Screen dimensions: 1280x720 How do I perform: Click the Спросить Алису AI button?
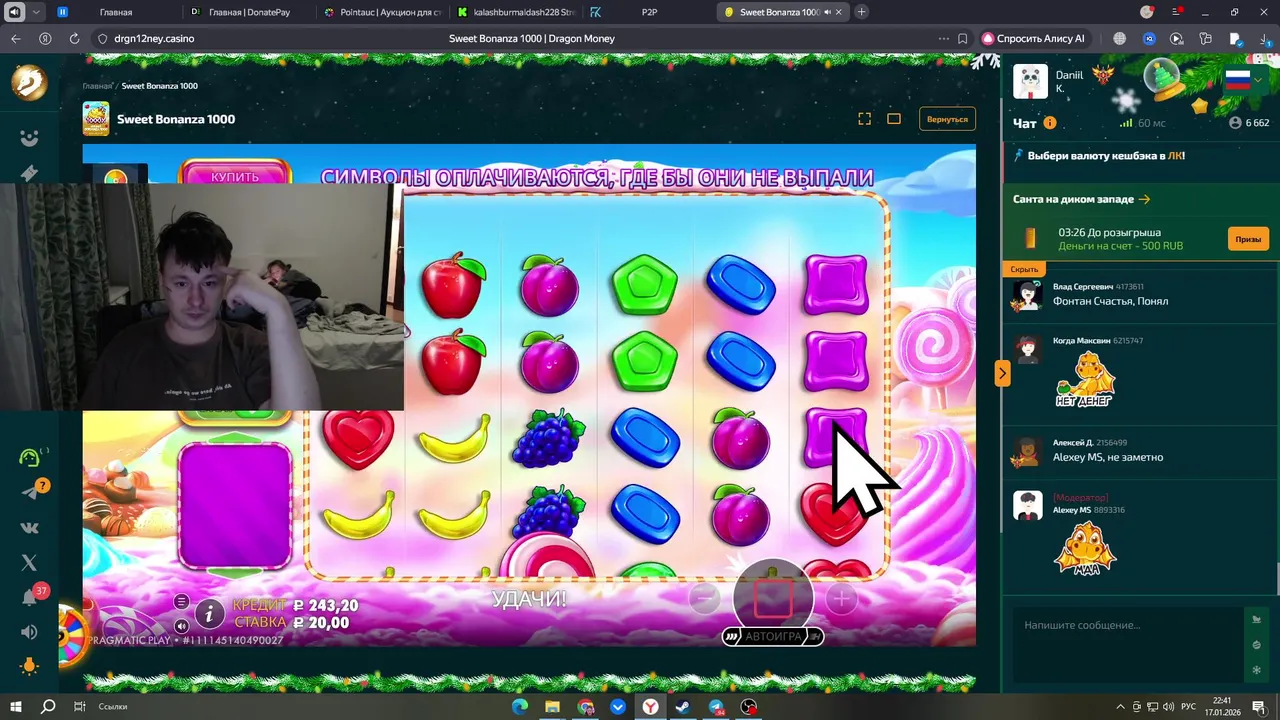[1034, 39]
